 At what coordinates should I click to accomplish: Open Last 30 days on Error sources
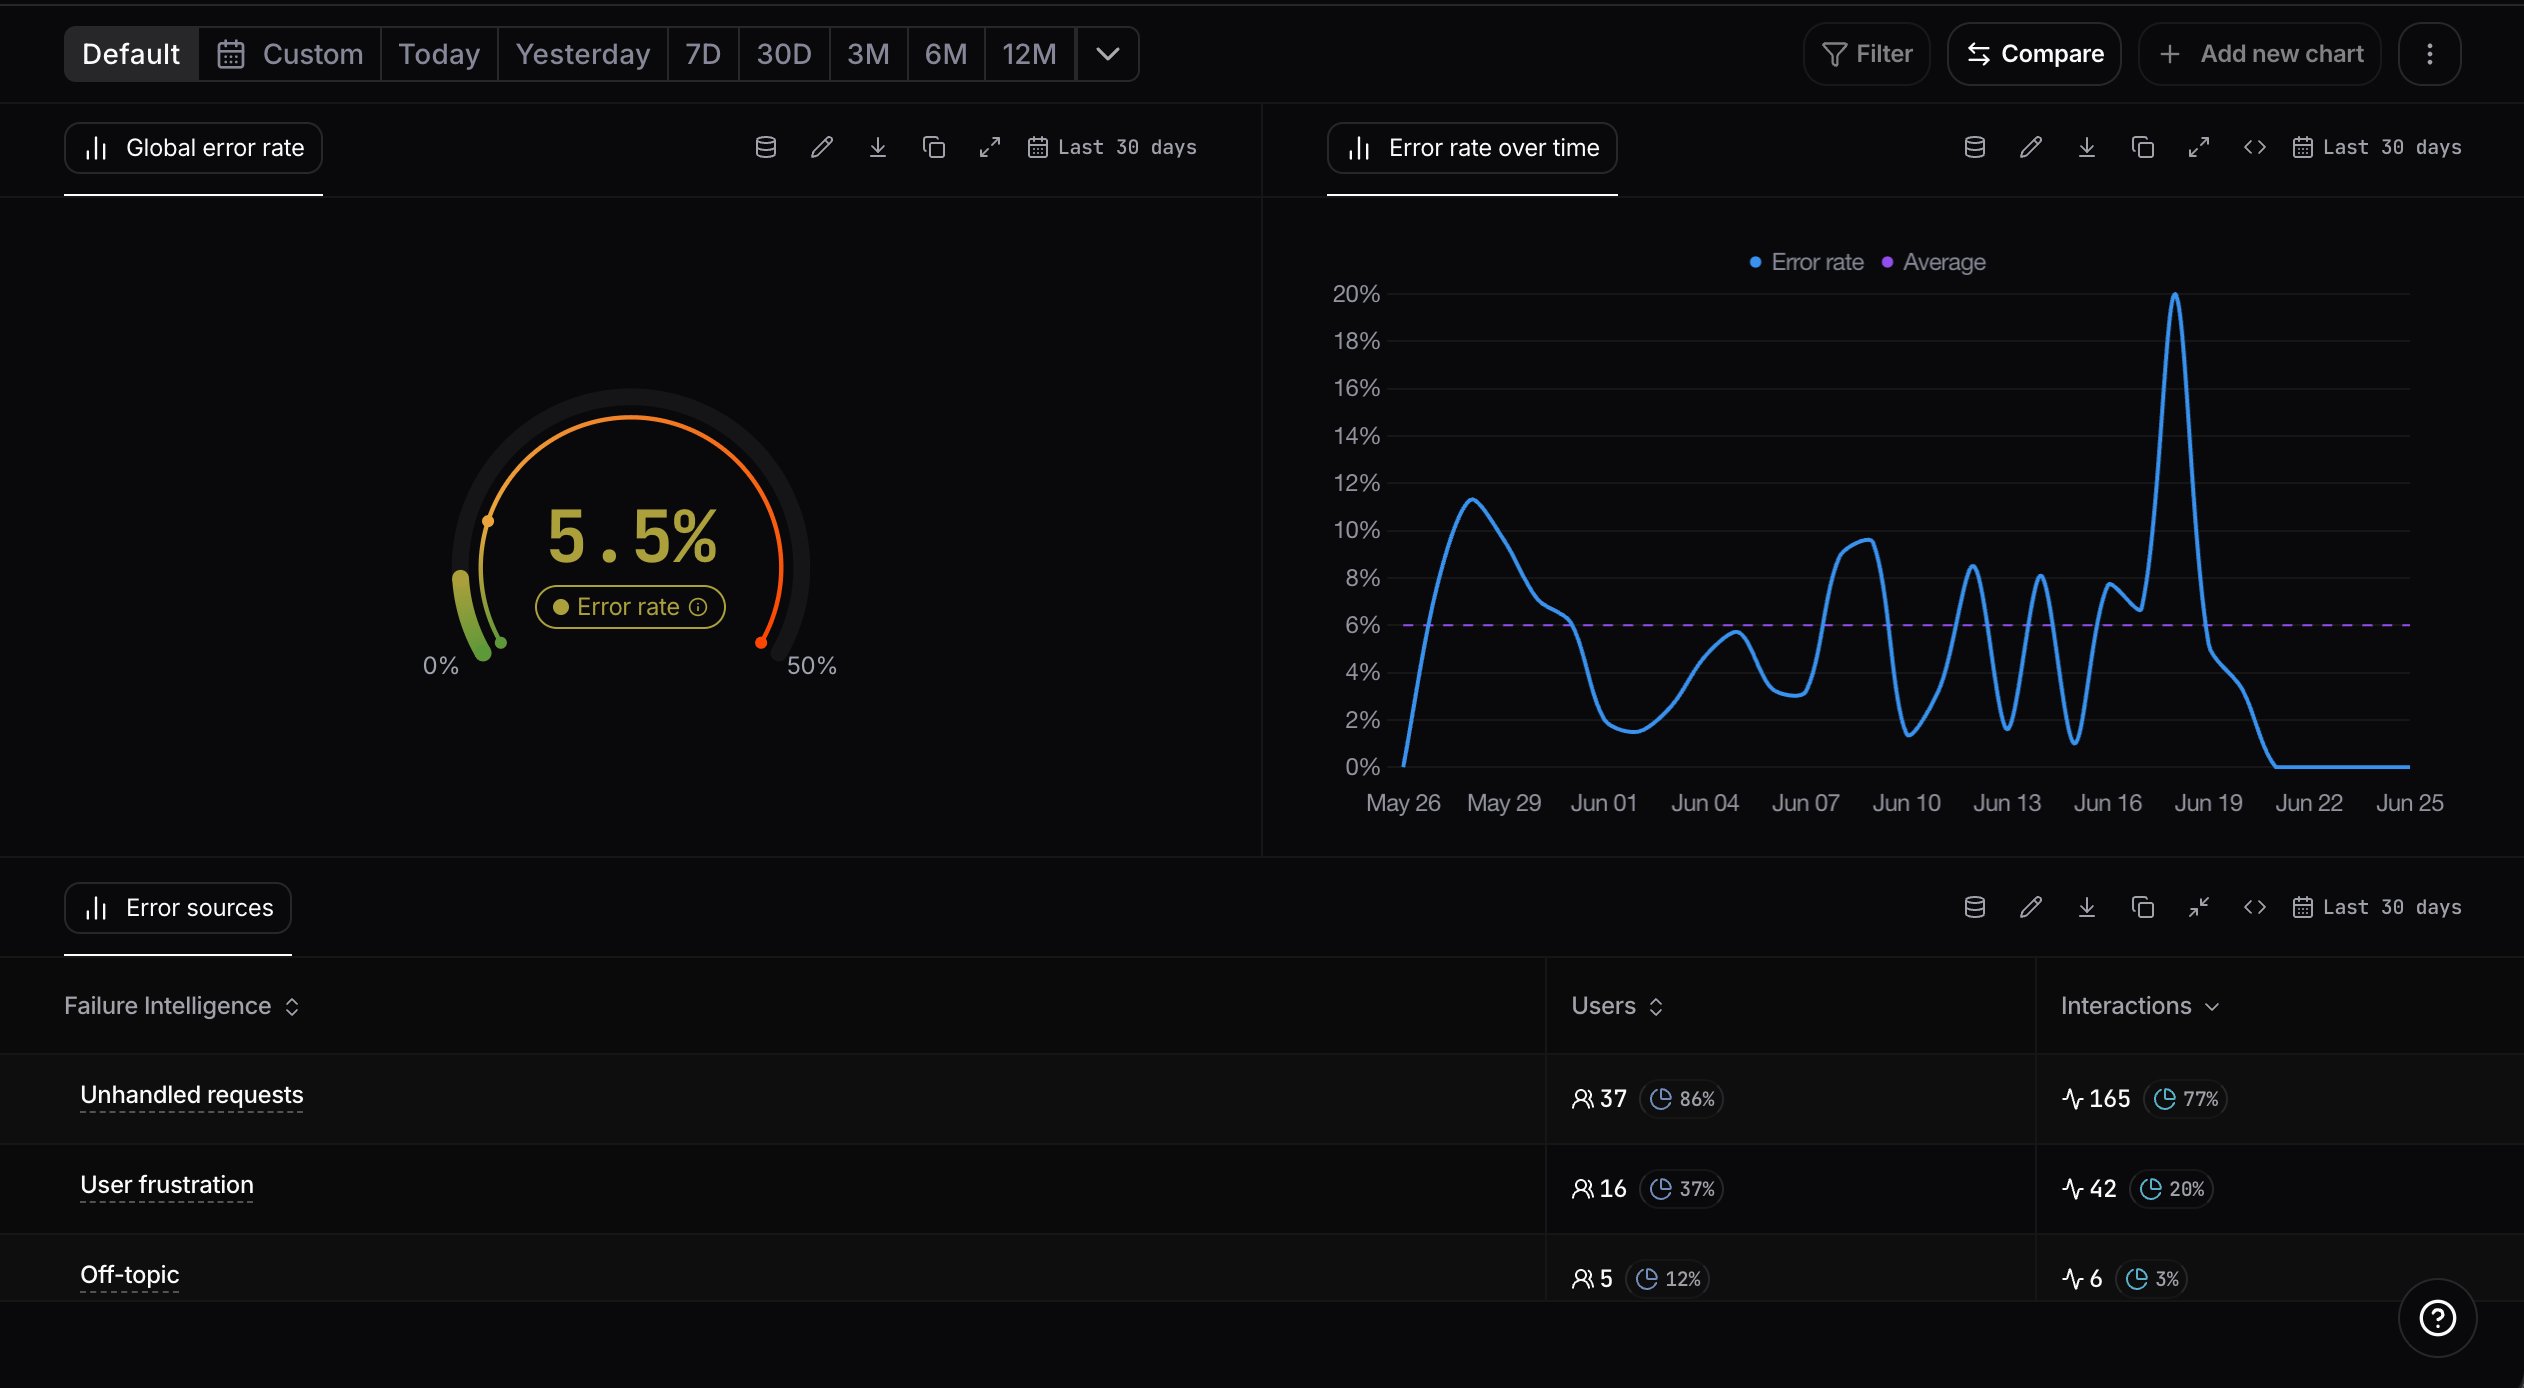[x=2377, y=908]
